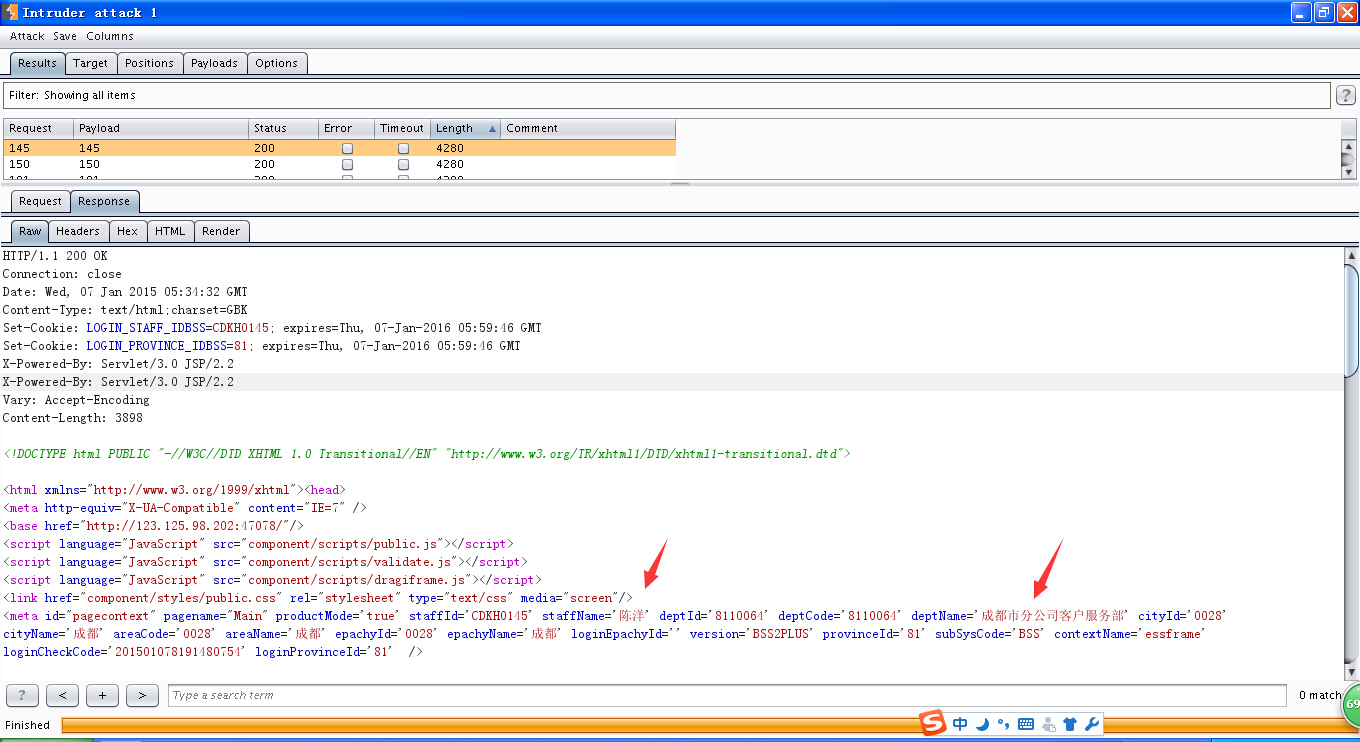Click the user account icon on Sogou bar
This screenshot has width=1360, height=742.
tap(1048, 724)
